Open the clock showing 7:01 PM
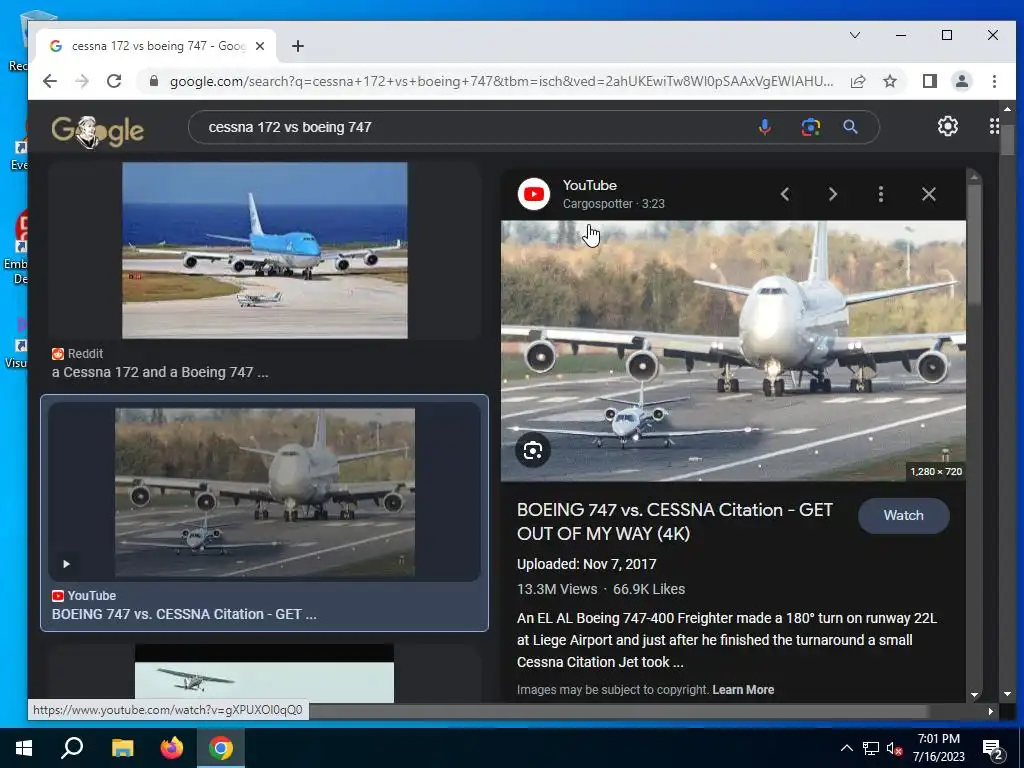 [x=938, y=748]
